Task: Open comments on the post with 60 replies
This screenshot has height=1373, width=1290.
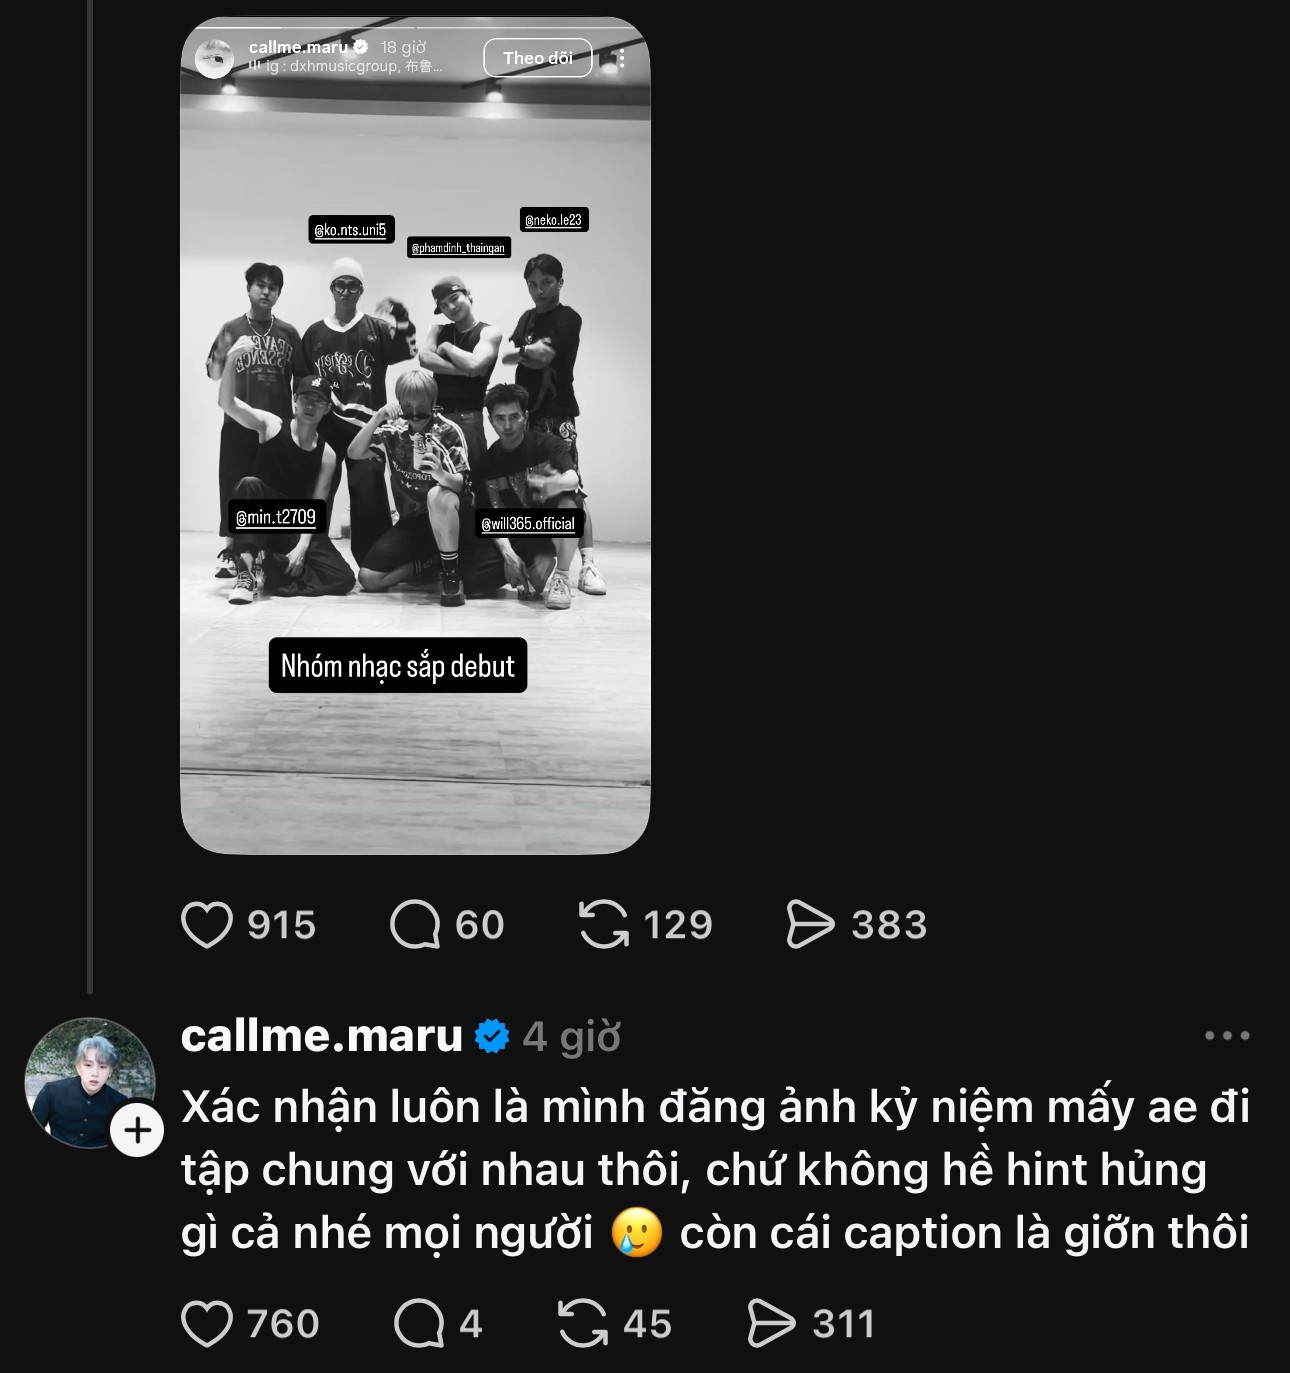Action: [415, 925]
